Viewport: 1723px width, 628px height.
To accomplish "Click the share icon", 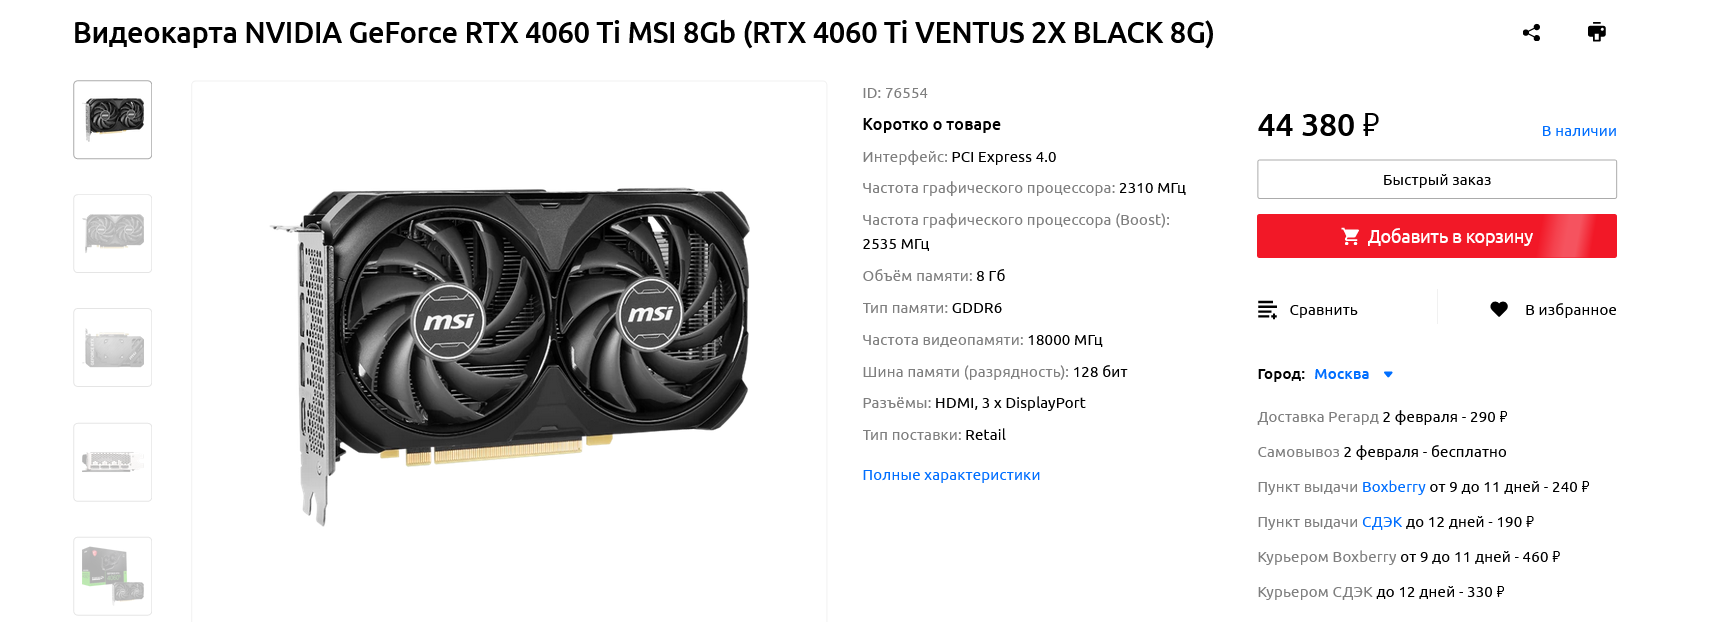I will (x=1531, y=33).
